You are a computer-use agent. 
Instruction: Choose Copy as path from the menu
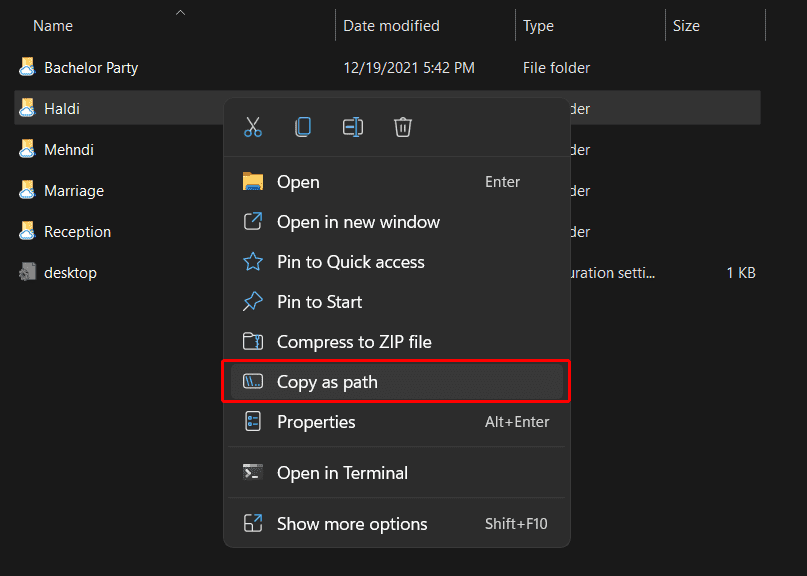tap(329, 381)
